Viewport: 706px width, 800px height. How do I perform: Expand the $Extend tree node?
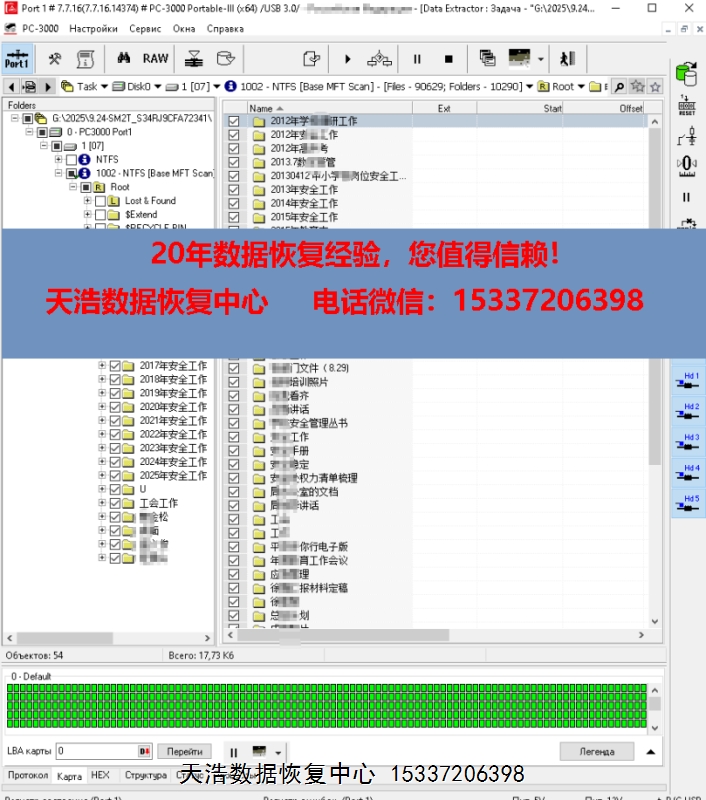tap(87, 215)
